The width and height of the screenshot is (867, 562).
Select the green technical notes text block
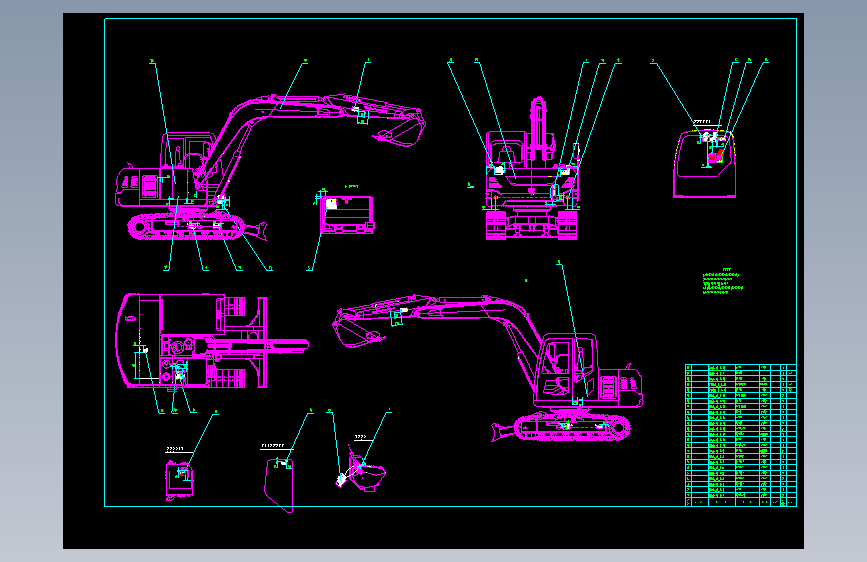723,282
